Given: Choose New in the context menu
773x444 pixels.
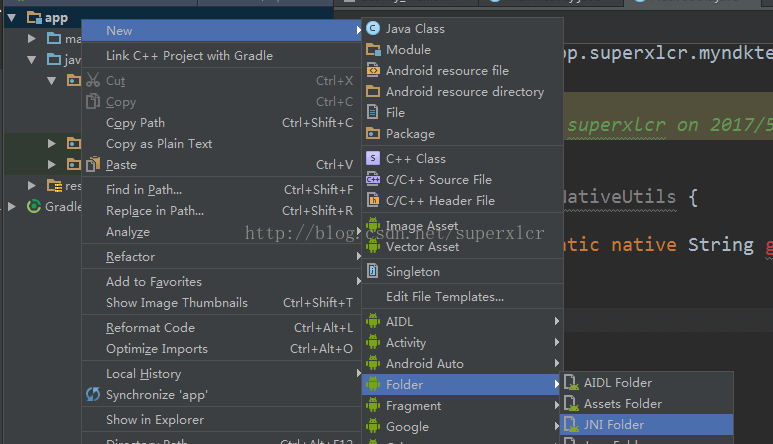Looking at the screenshot, I should 222,31.
